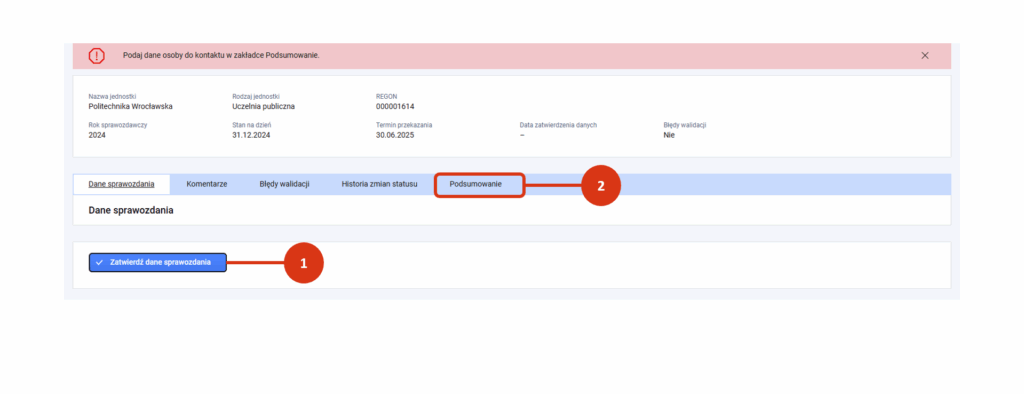Viewport: 1024px width, 394px height.
Task: Switch to the Komentarze tab
Action: click(x=206, y=184)
